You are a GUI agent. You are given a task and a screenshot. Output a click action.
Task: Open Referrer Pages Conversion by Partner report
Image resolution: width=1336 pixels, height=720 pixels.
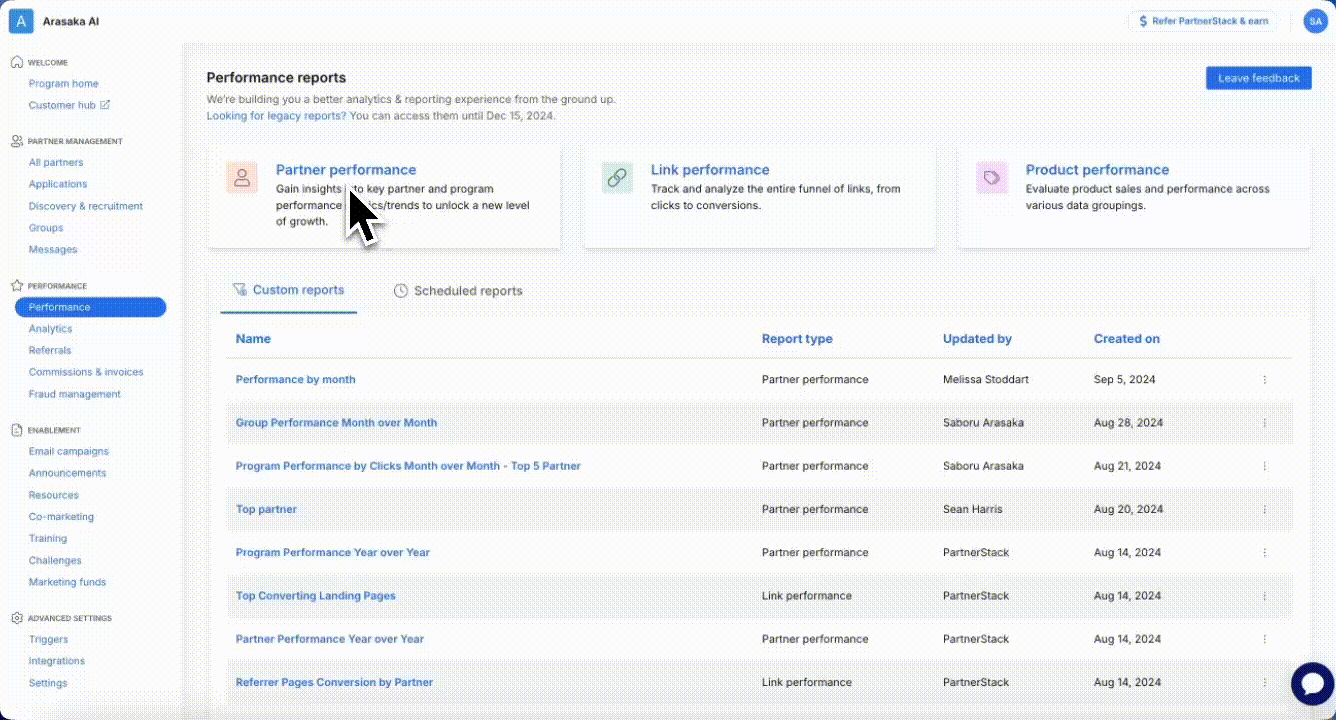coord(334,682)
